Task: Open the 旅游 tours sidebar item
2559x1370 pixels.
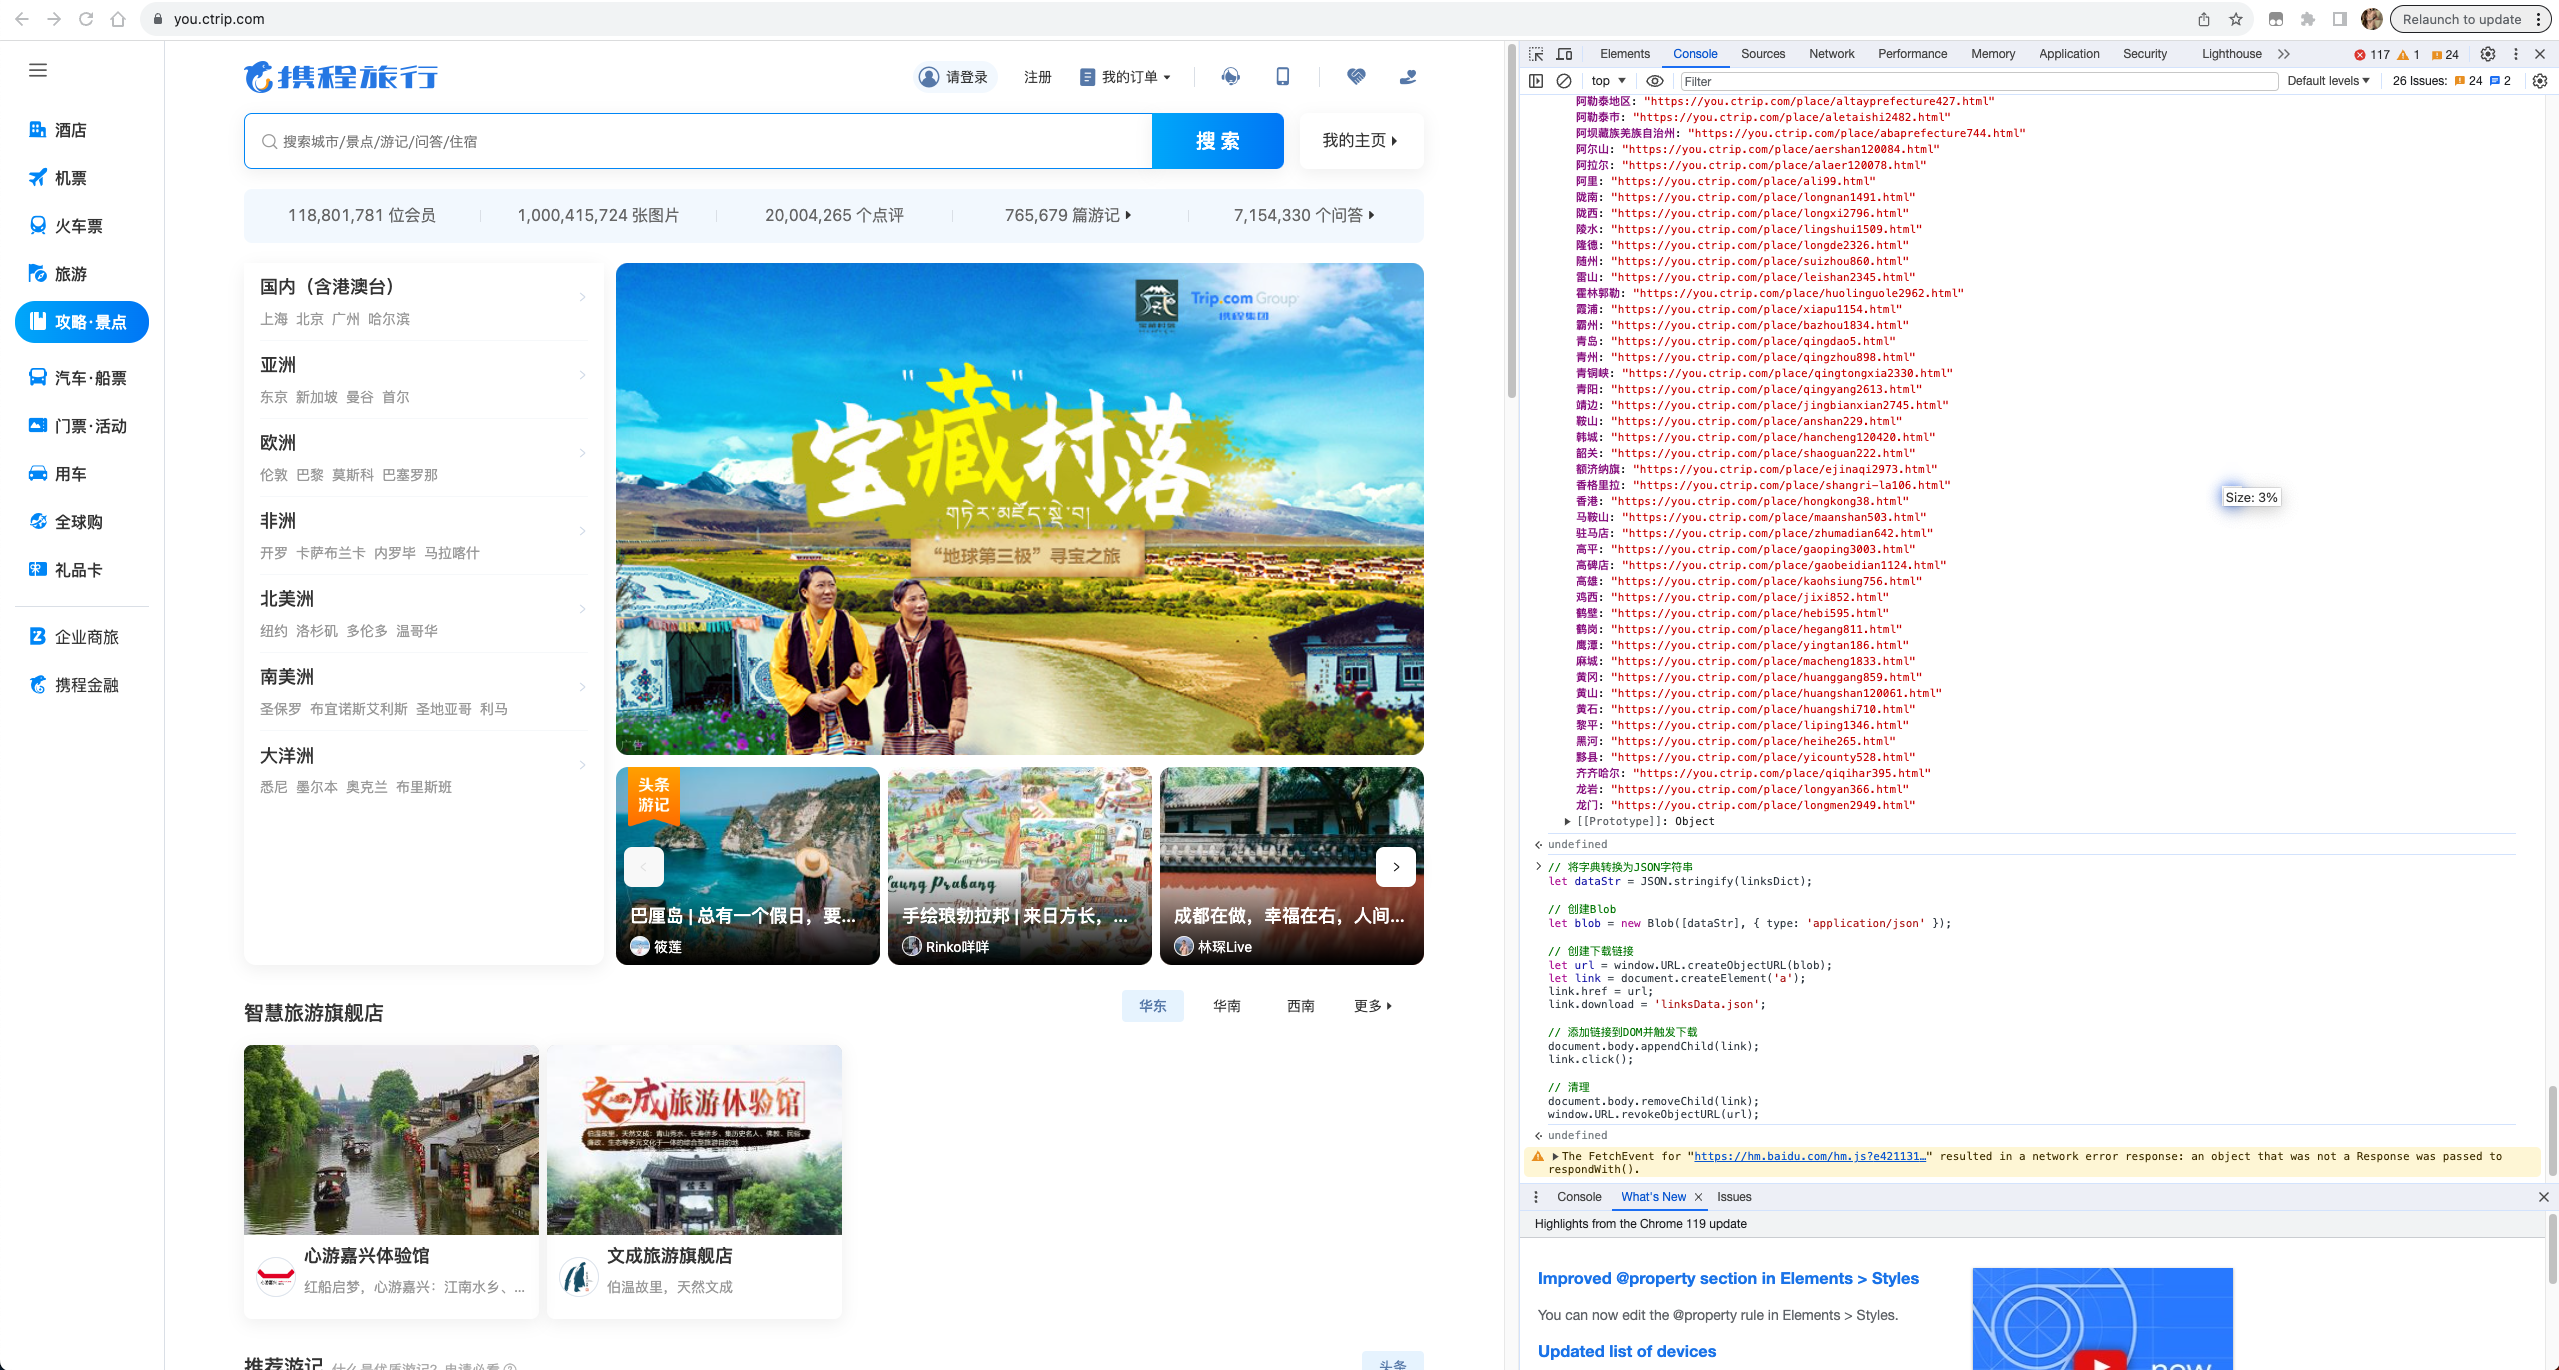Action: click(x=58, y=274)
